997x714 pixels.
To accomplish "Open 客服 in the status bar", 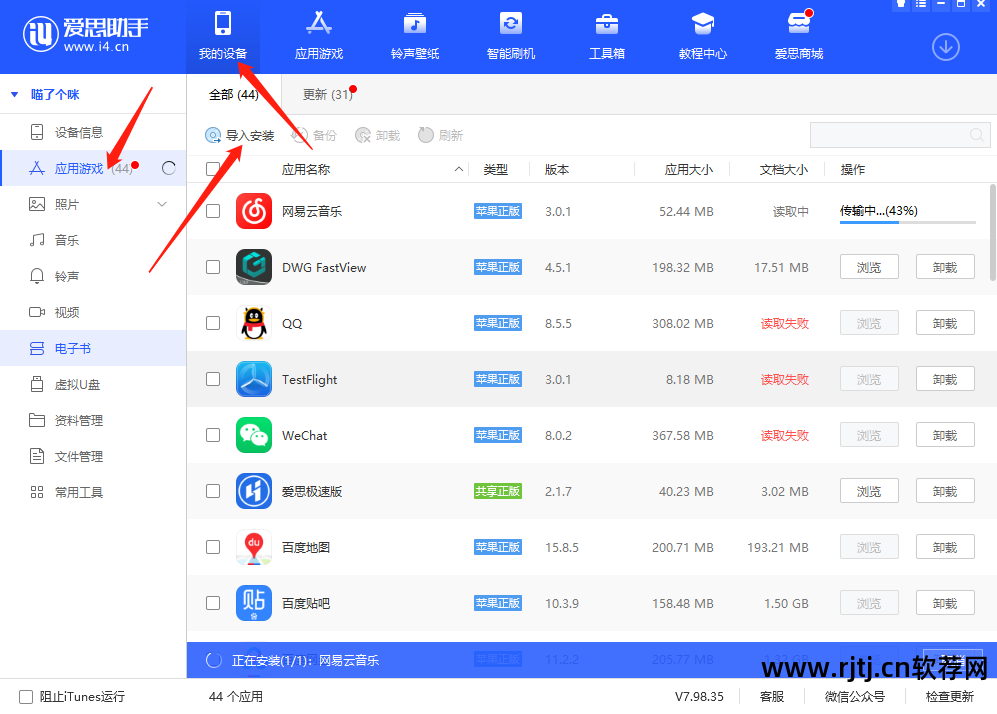I will 772,697.
